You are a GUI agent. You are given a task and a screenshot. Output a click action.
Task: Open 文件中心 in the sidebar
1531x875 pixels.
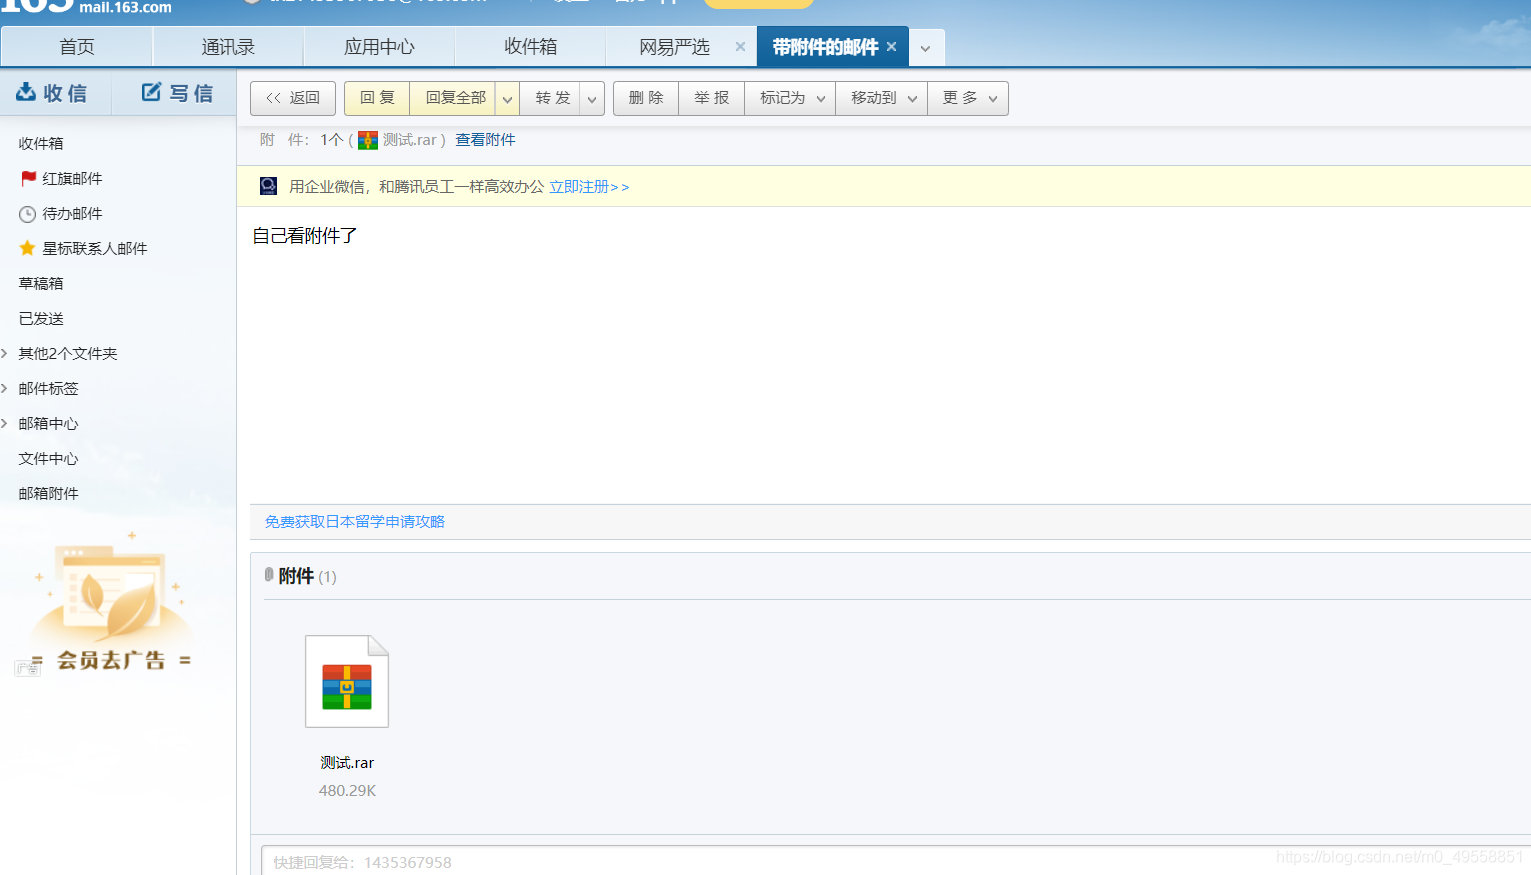[x=48, y=458]
